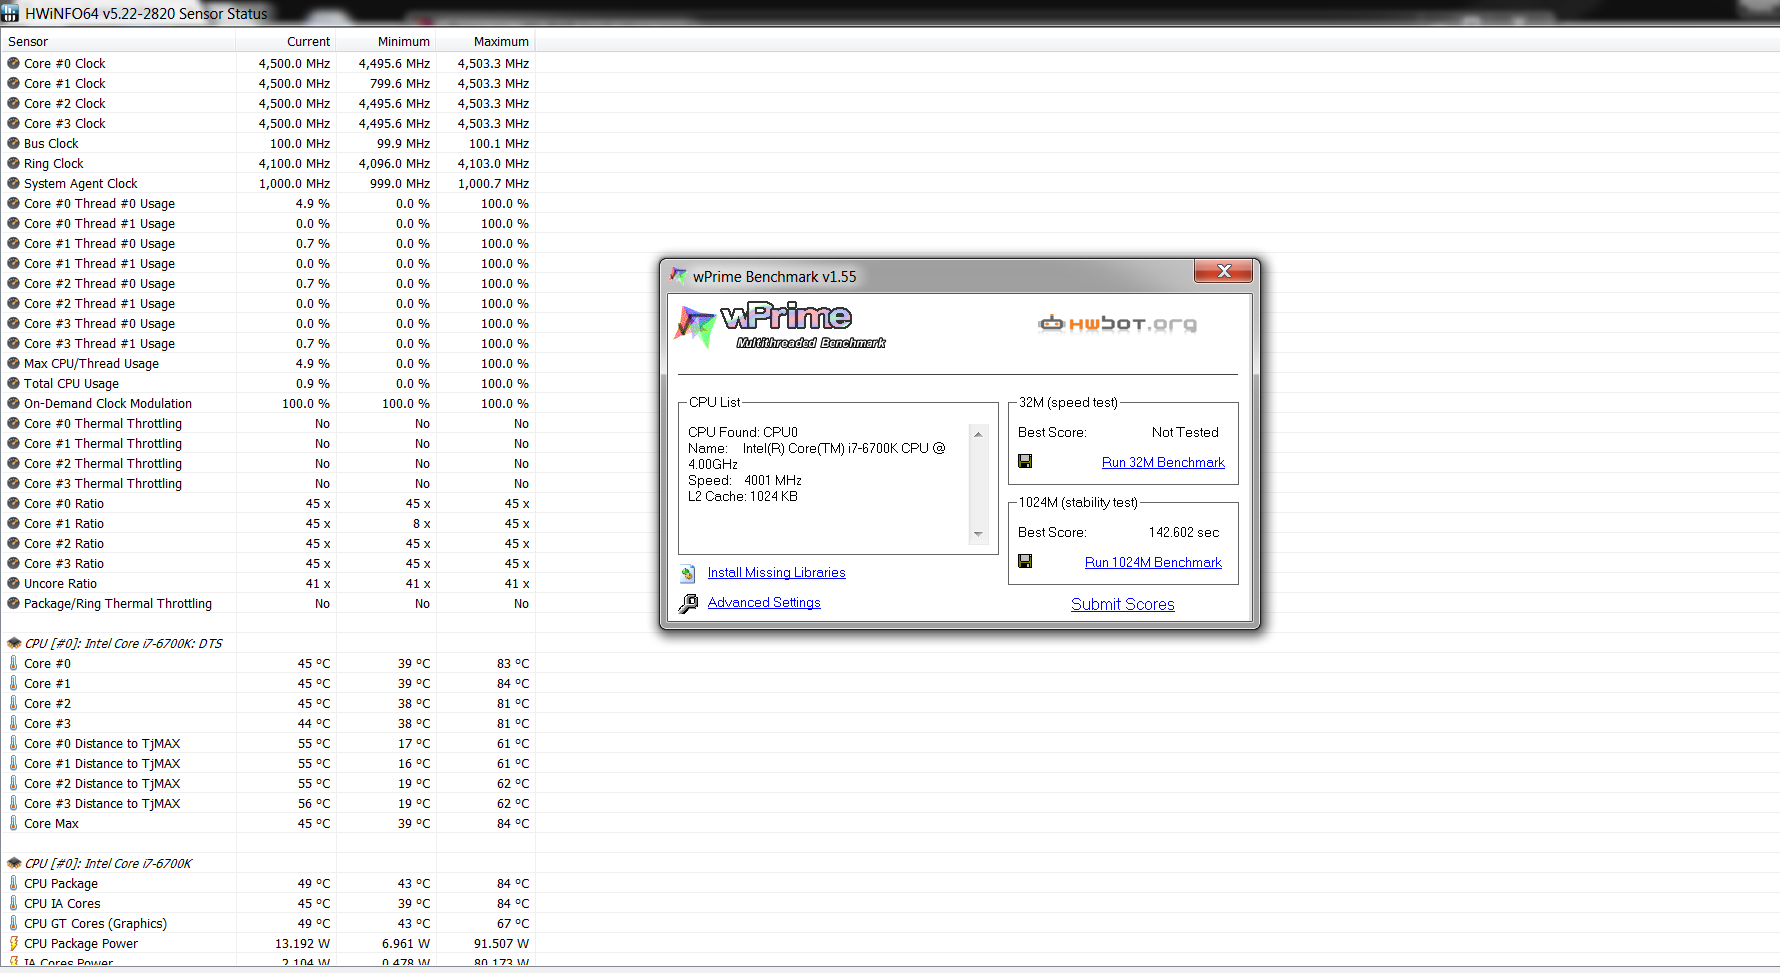Click the Not Tested score text
This screenshot has width=1780, height=973.
1185,432
